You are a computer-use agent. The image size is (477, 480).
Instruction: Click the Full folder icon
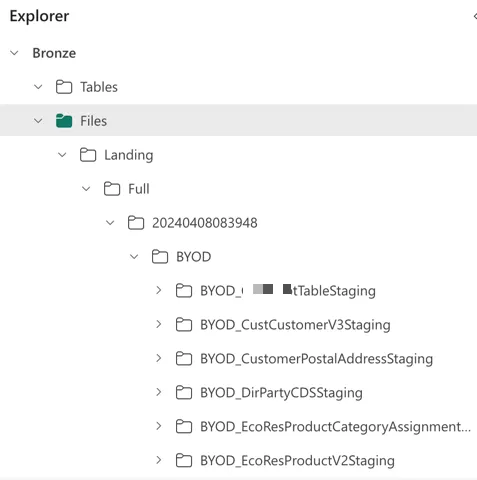(112, 189)
